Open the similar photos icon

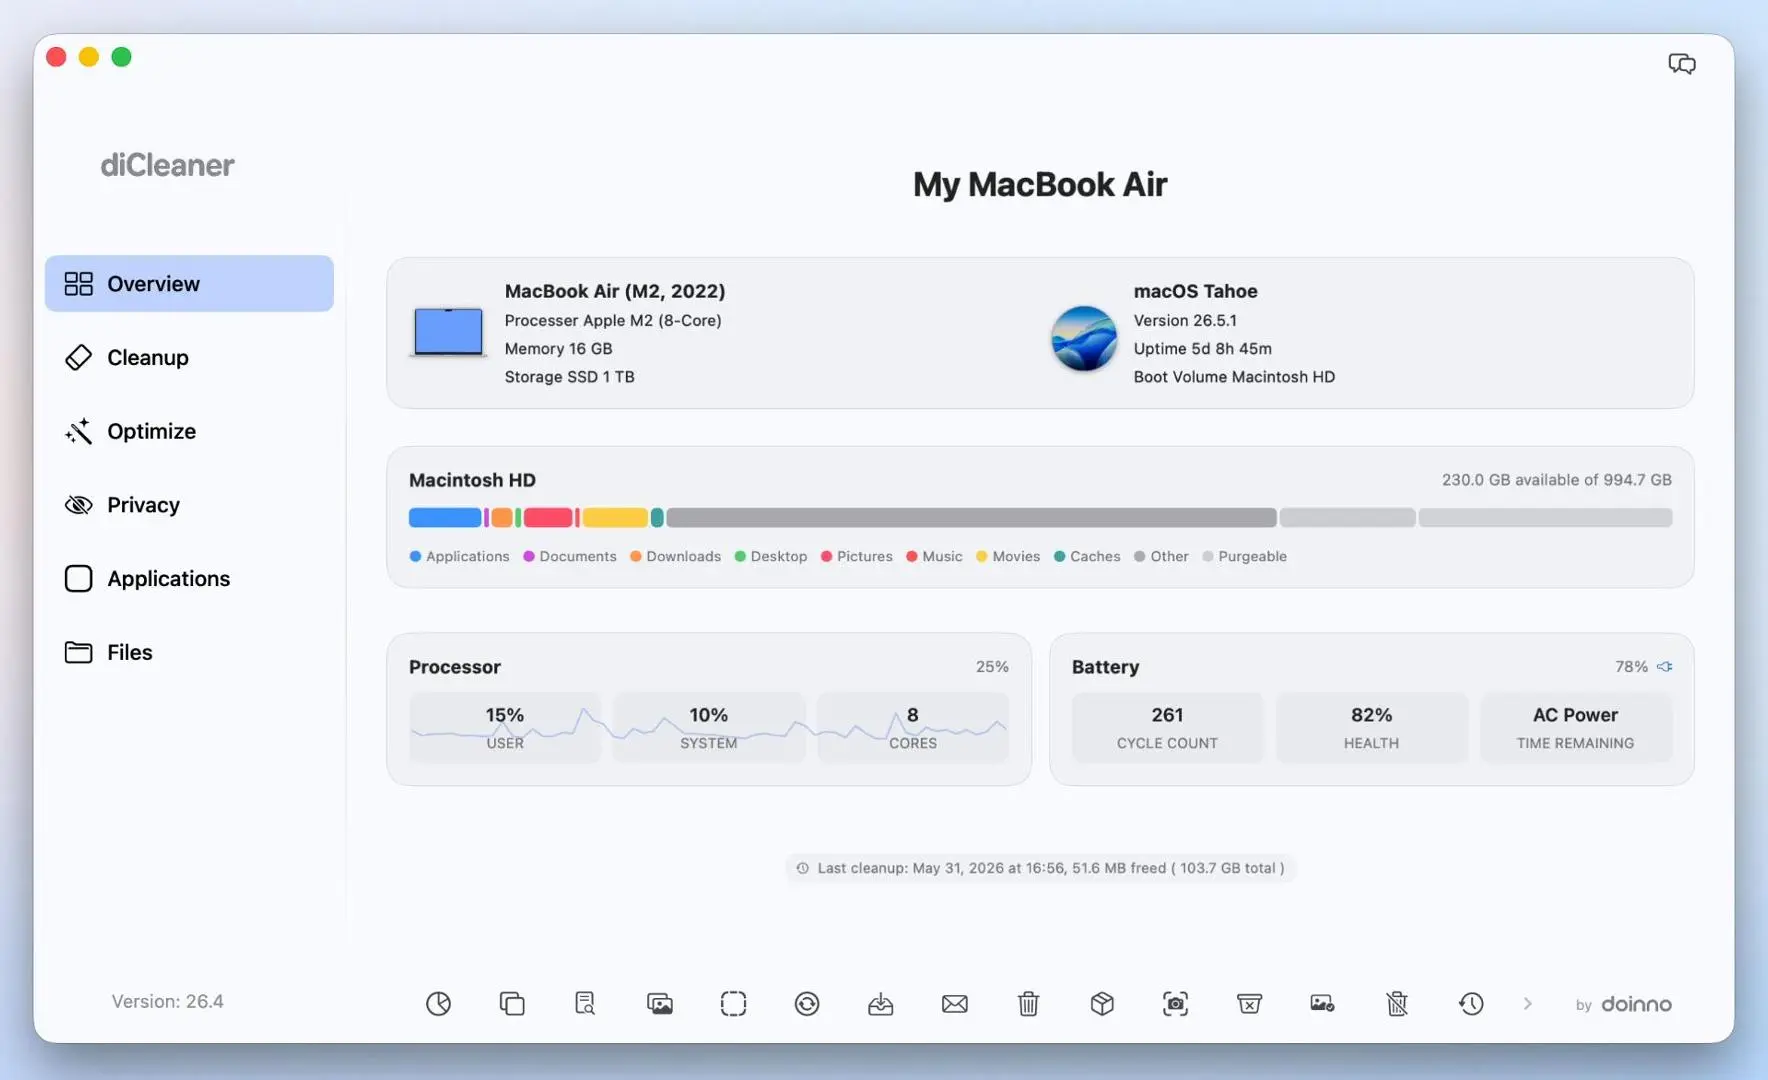tap(660, 1003)
